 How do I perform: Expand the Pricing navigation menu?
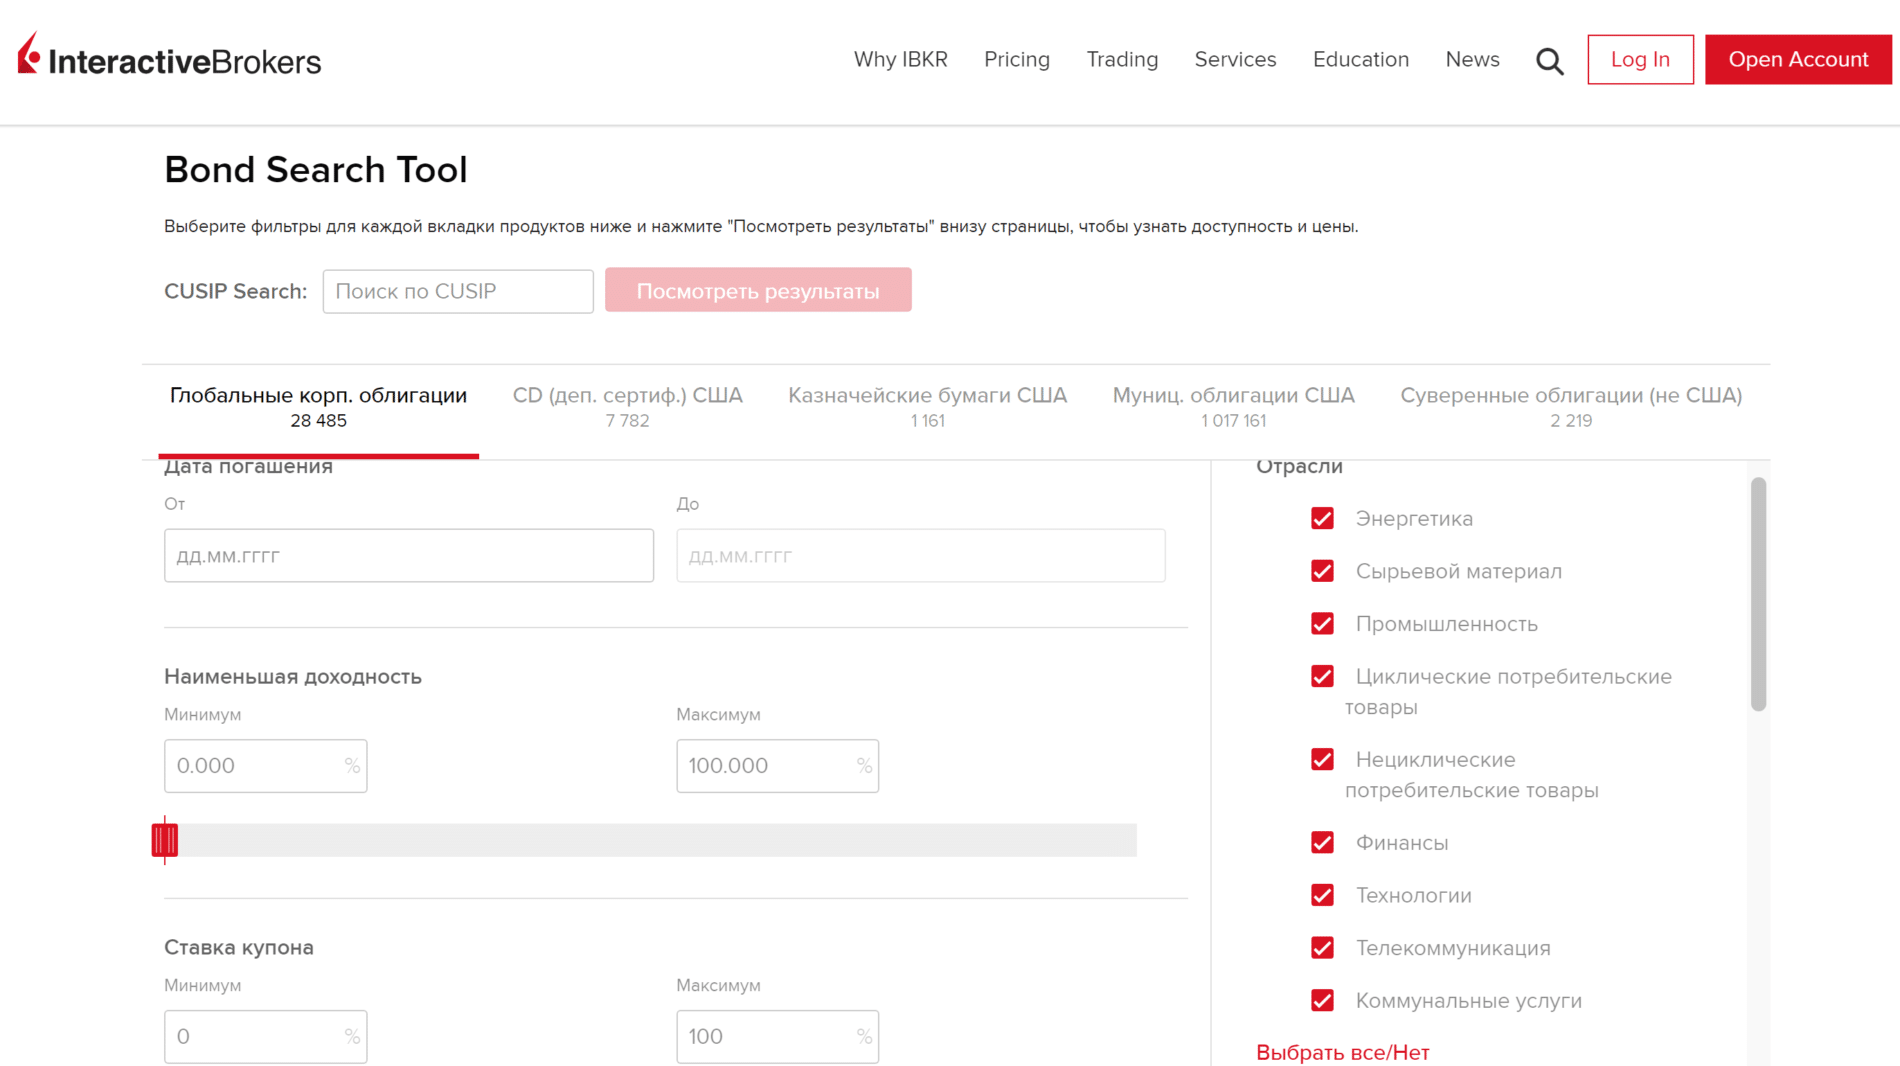(1016, 60)
